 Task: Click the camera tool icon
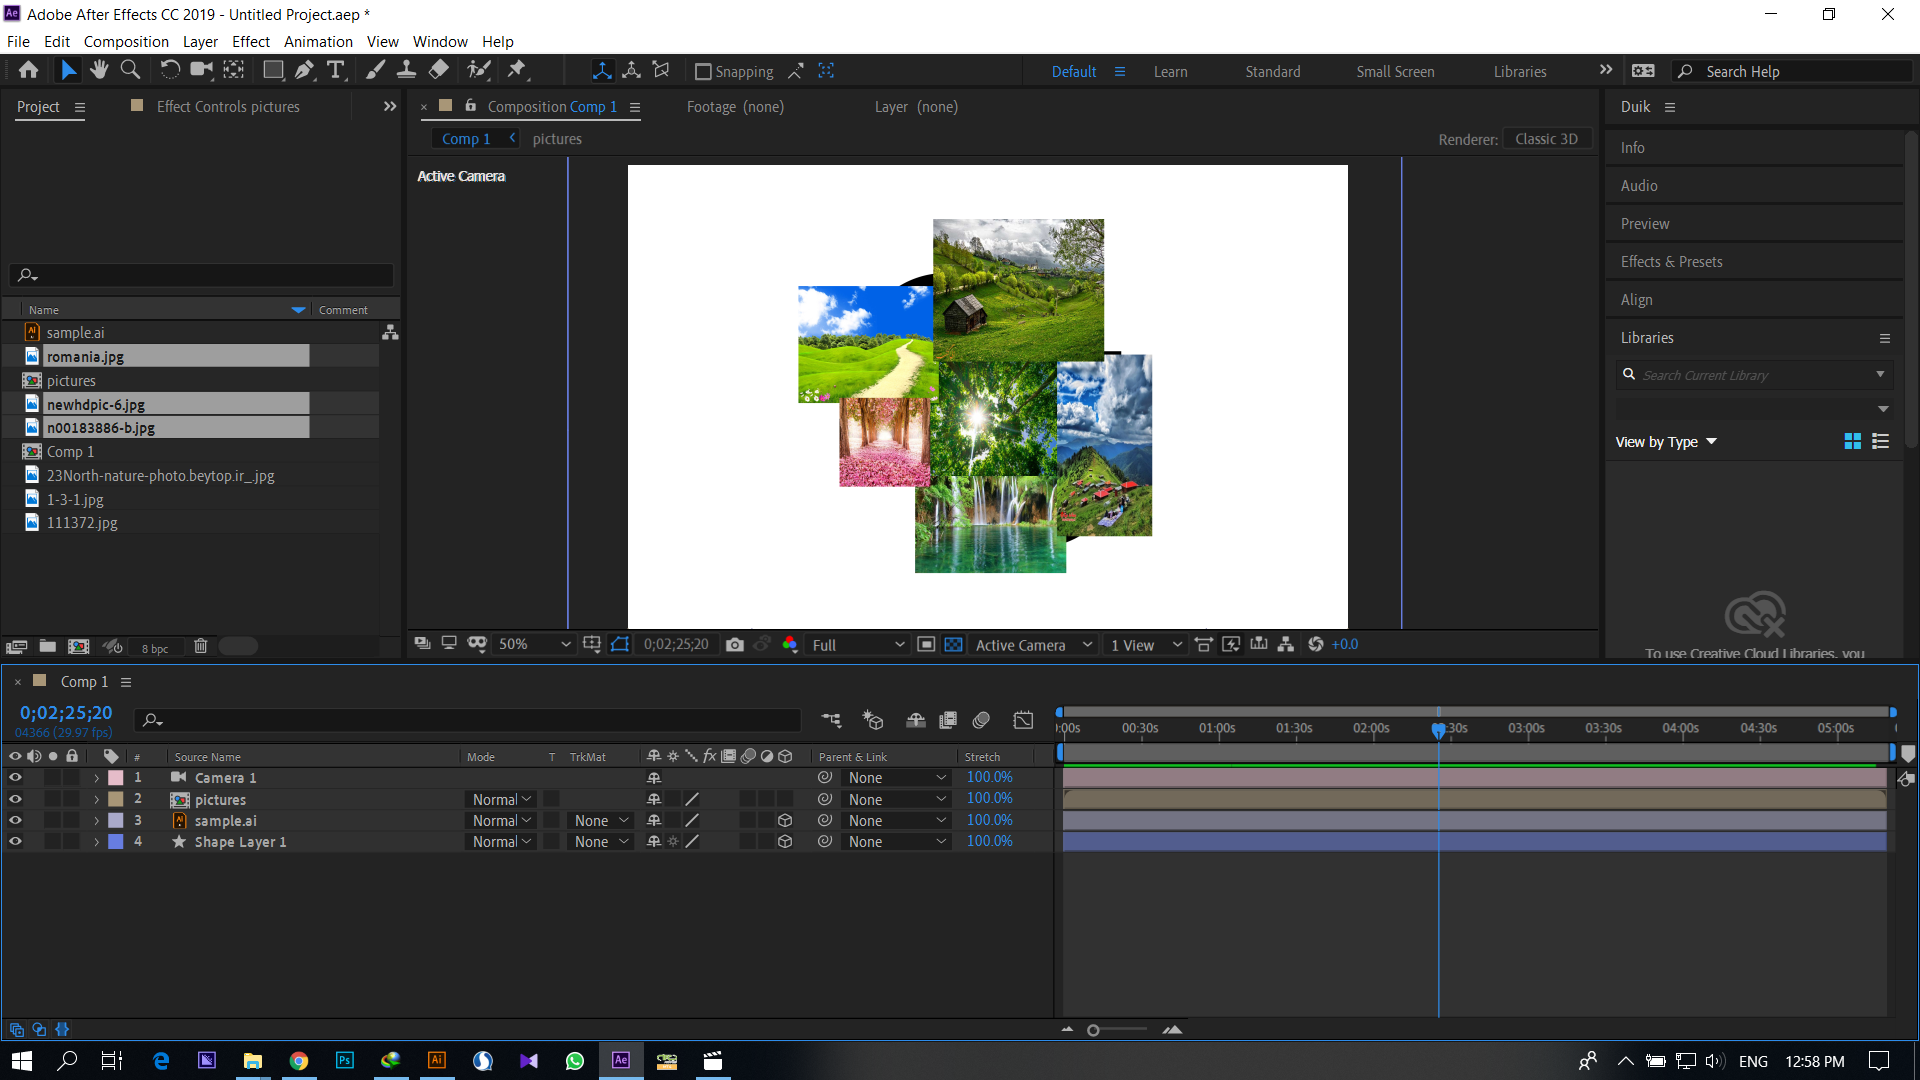[x=200, y=70]
